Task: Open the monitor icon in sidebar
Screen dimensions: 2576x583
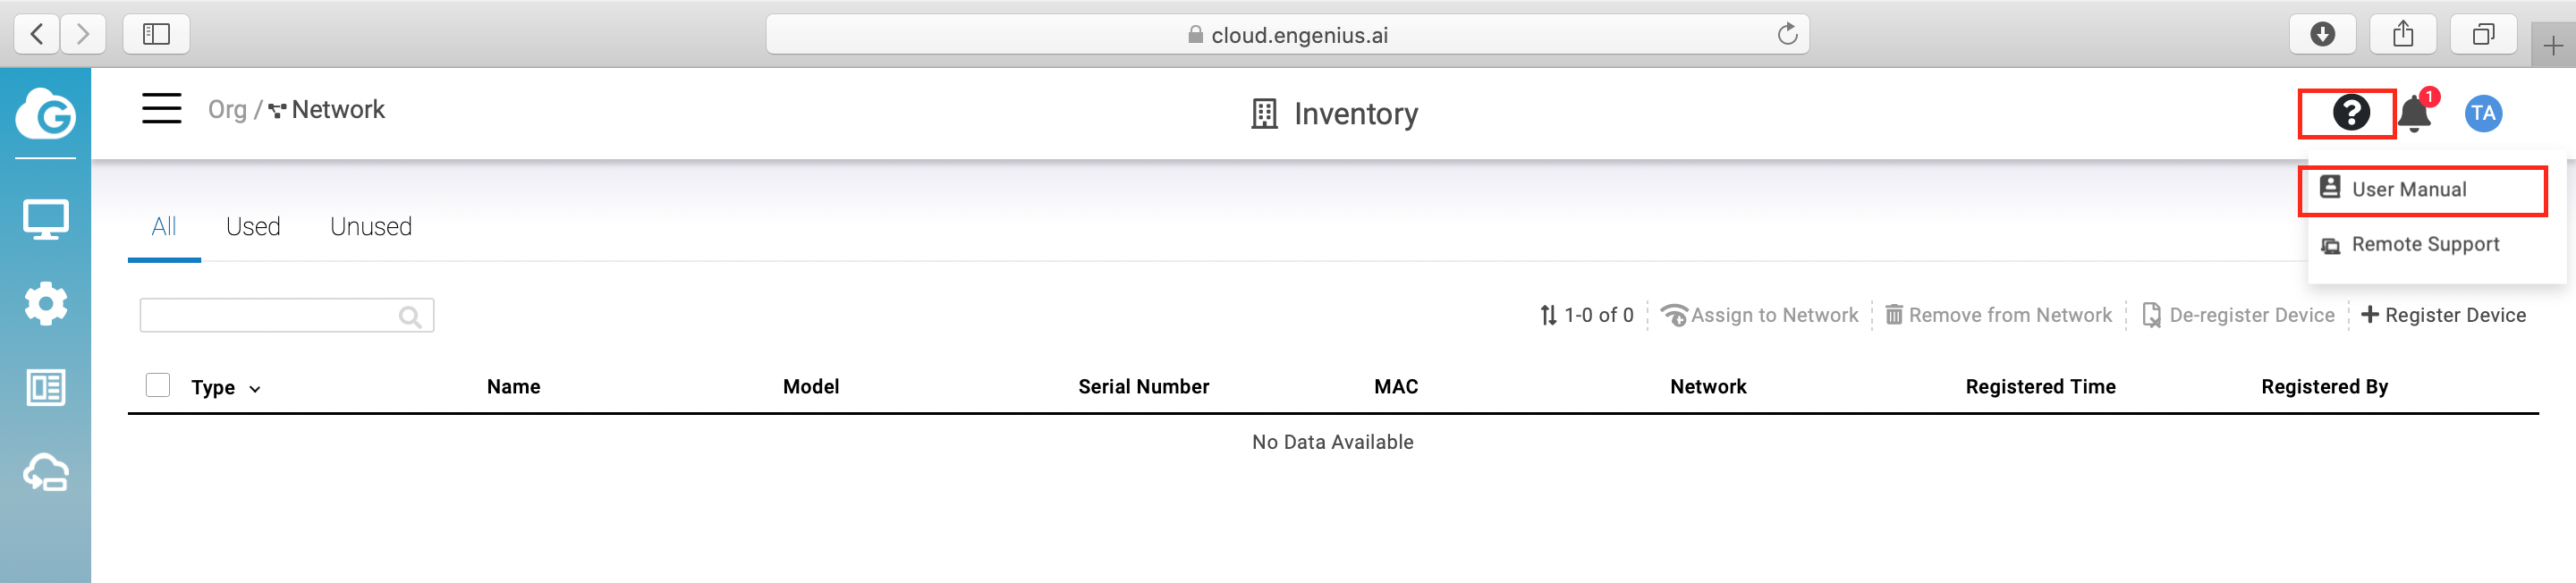Action: (x=46, y=219)
